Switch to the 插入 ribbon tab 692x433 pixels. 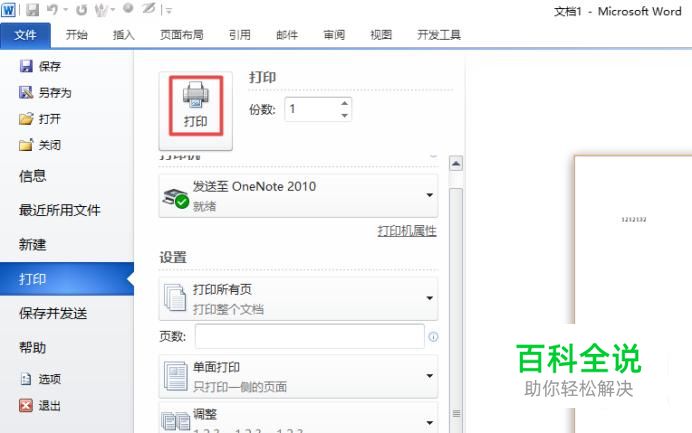pyautogui.click(x=124, y=35)
